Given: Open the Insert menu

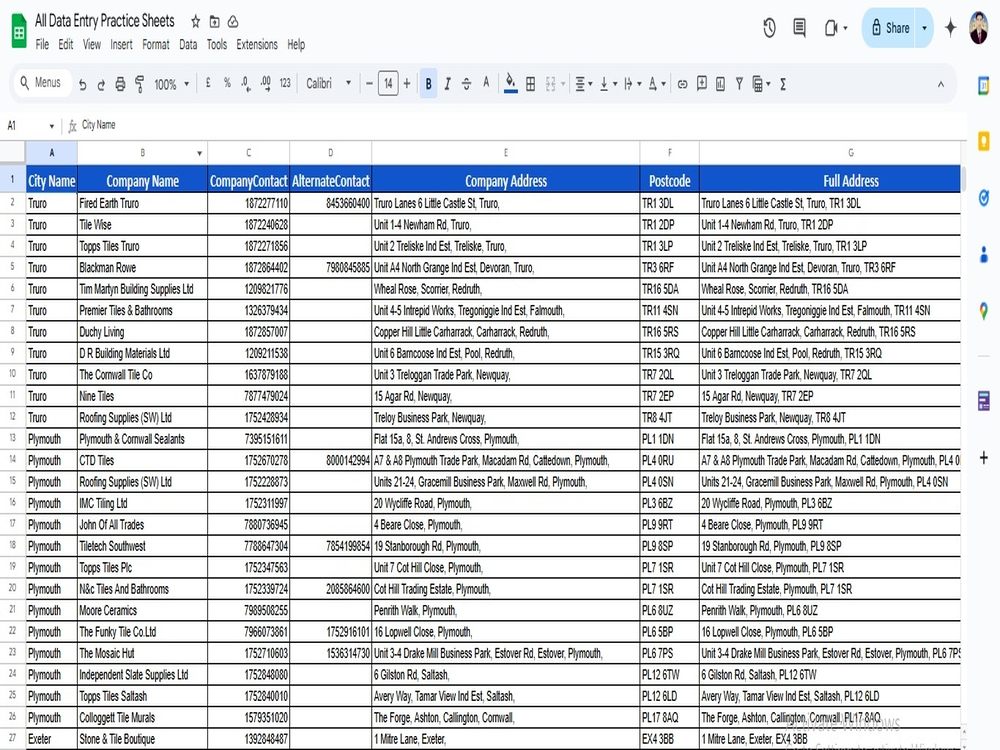Looking at the screenshot, I should coord(121,45).
